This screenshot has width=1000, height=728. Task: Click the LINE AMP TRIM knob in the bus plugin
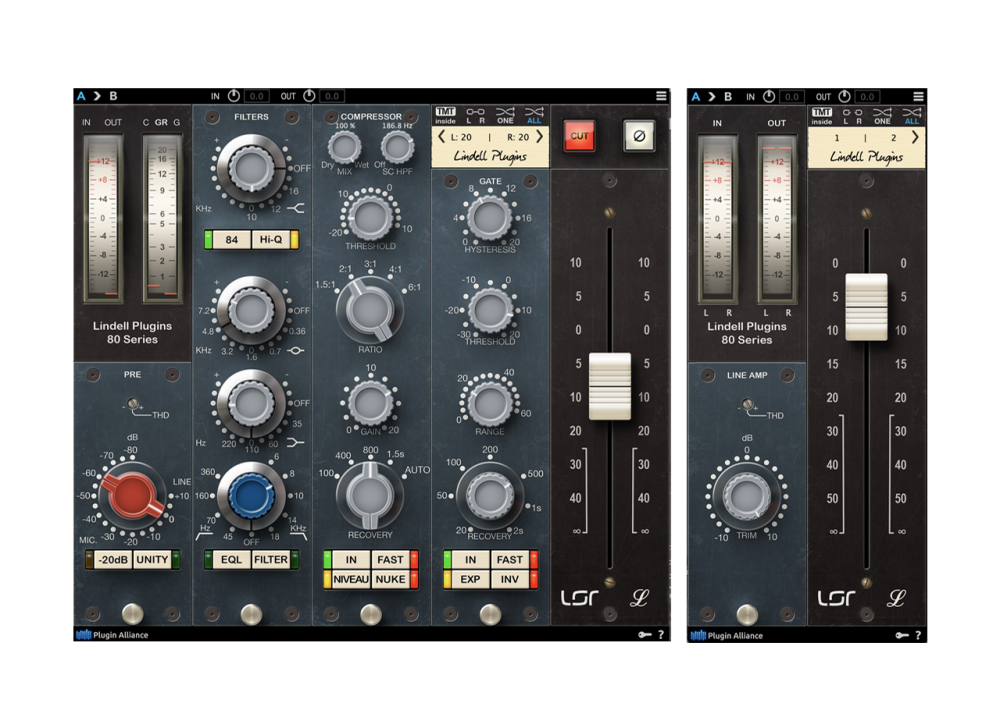click(x=746, y=496)
